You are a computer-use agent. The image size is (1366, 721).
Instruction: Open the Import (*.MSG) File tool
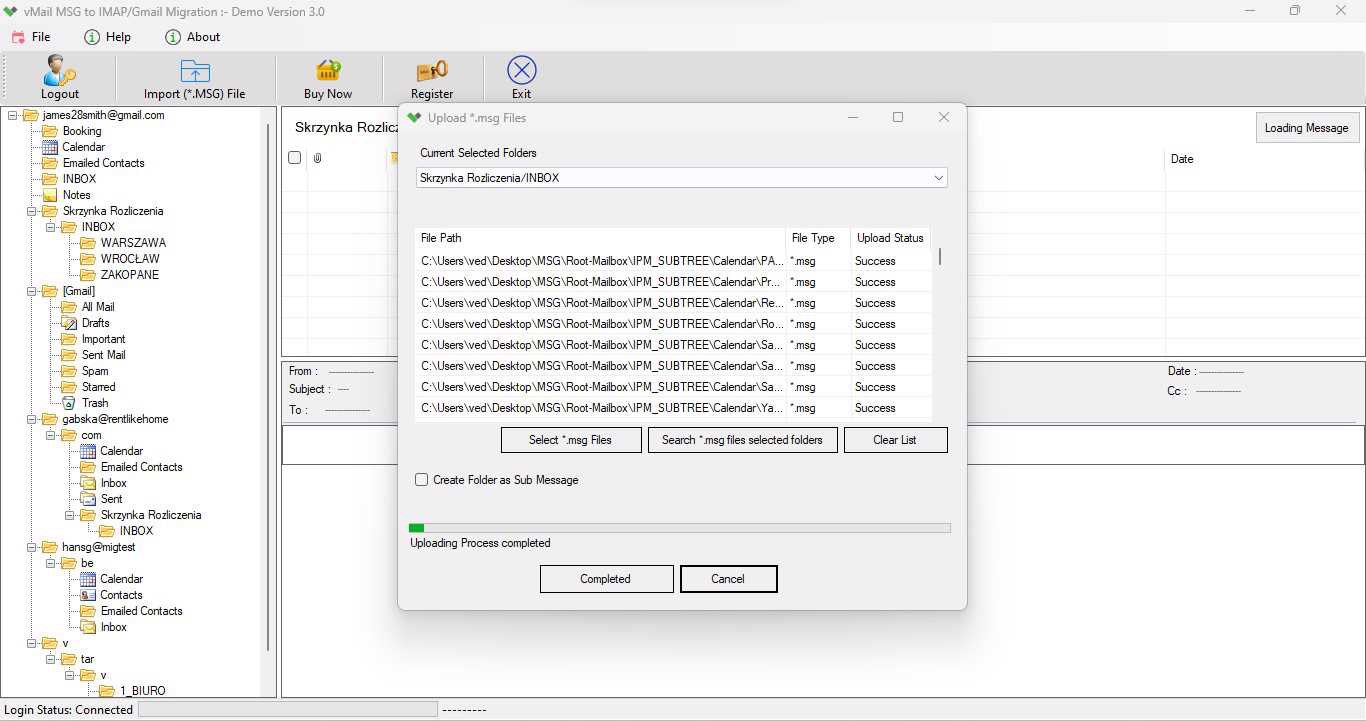(x=194, y=71)
